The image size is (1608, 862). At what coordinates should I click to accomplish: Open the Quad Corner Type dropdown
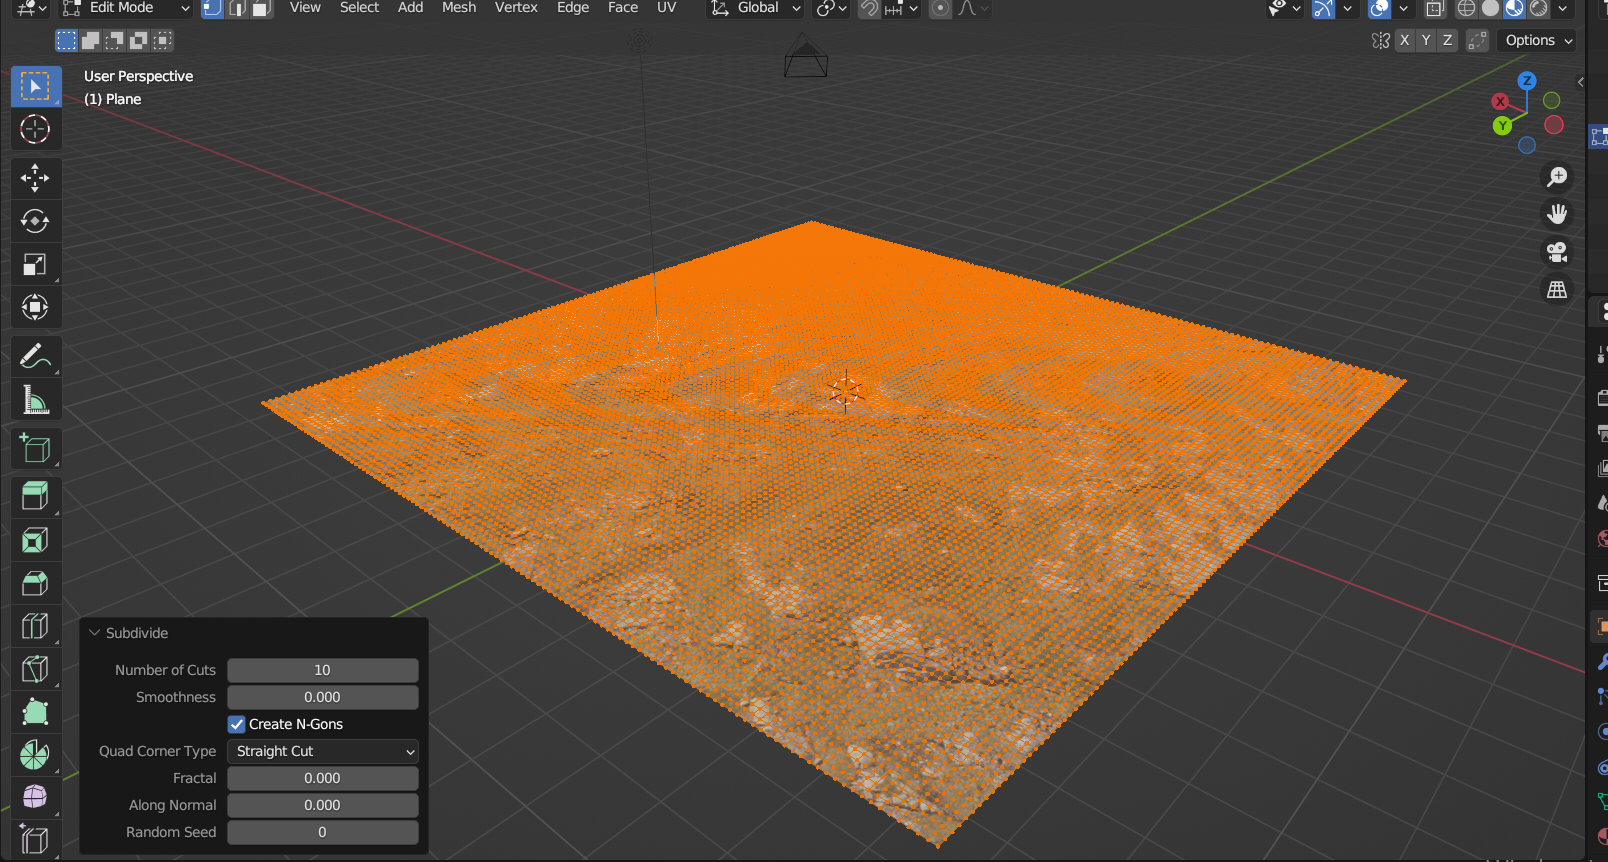pyautogui.click(x=323, y=751)
